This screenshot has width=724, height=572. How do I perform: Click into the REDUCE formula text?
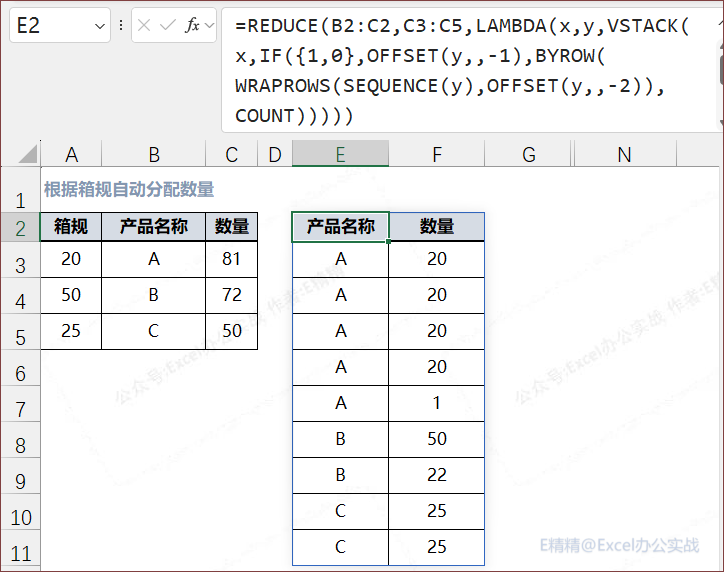pyautogui.click(x=462, y=70)
